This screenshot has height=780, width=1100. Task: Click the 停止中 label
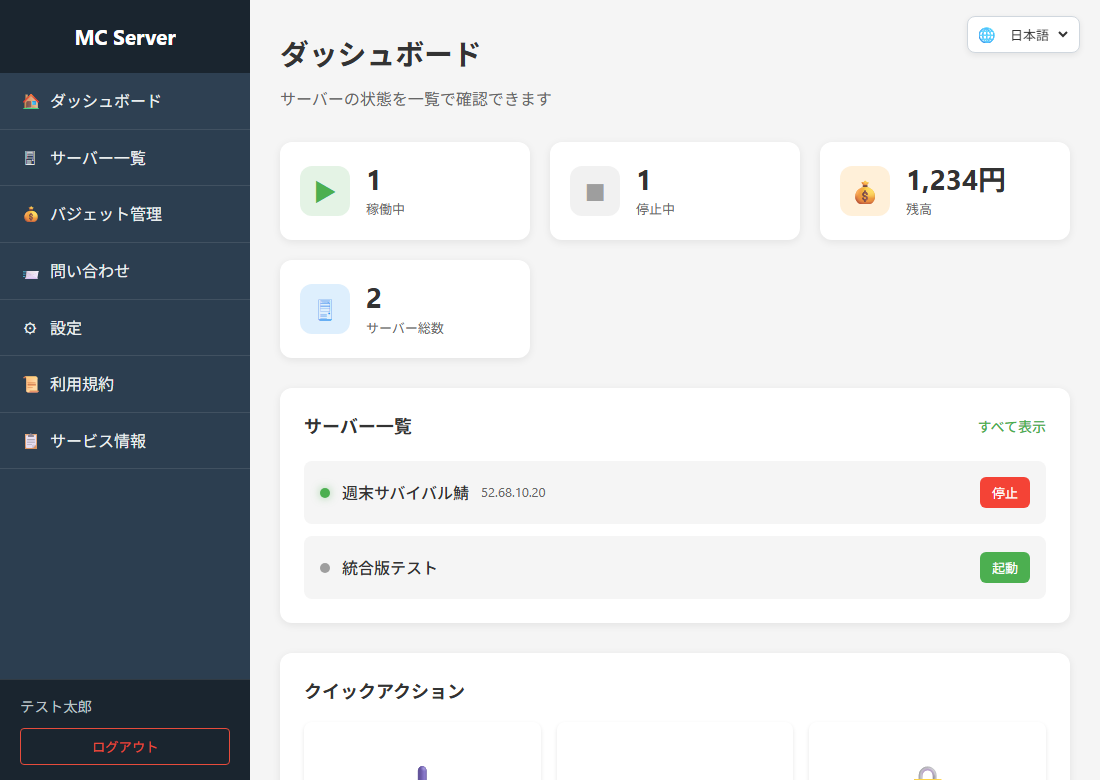pos(655,209)
